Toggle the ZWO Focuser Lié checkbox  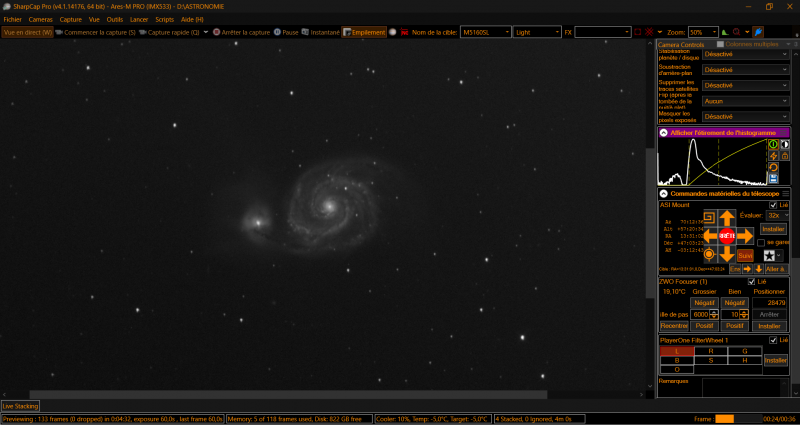click(751, 282)
